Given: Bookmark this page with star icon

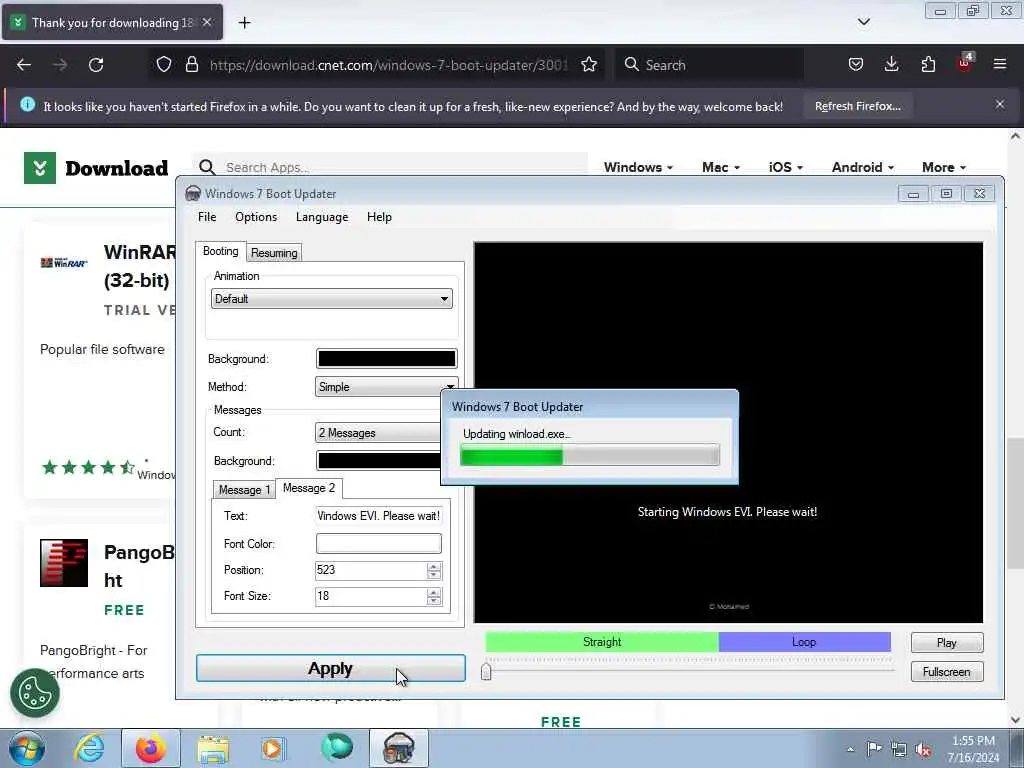Looking at the screenshot, I should click(x=588, y=64).
